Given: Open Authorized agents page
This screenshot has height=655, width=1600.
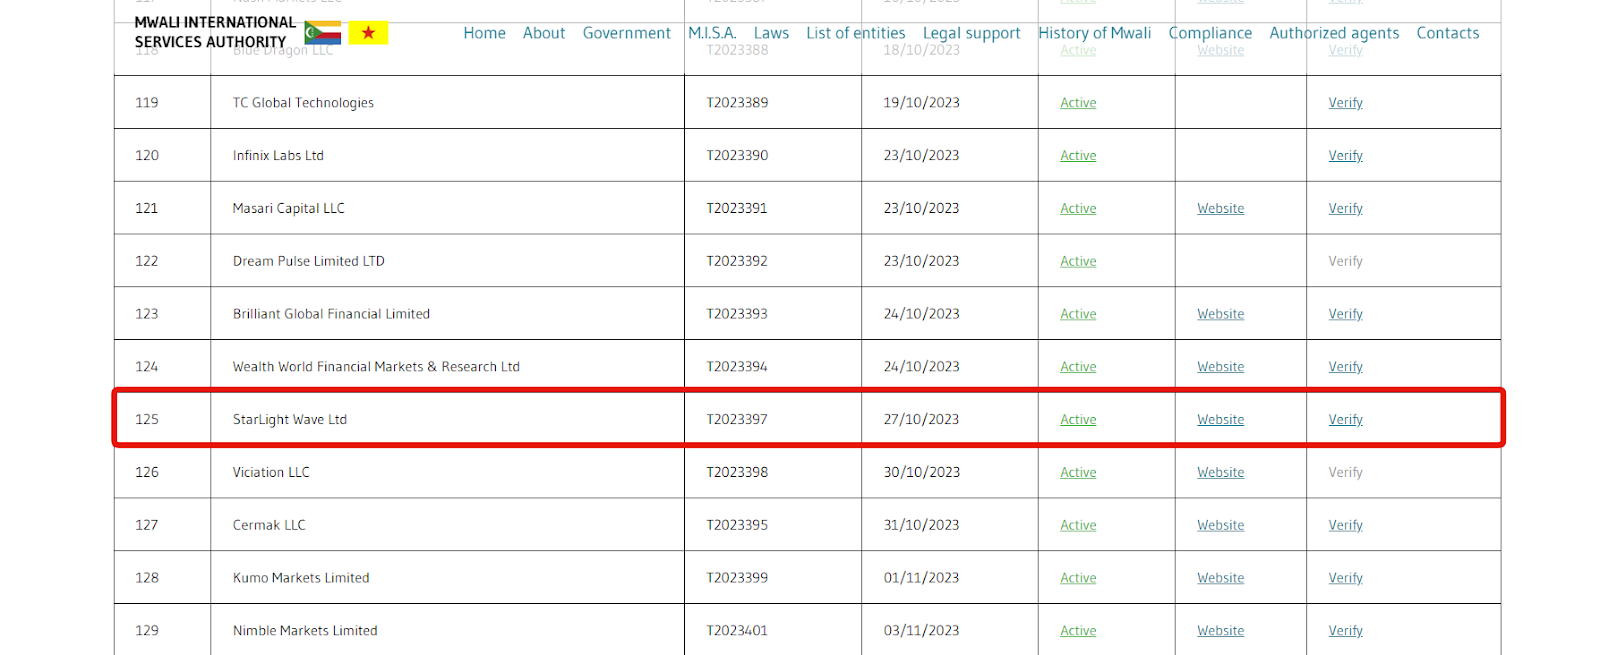Looking at the screenshot, I should pyautogui.click(x=1334, y=33).
